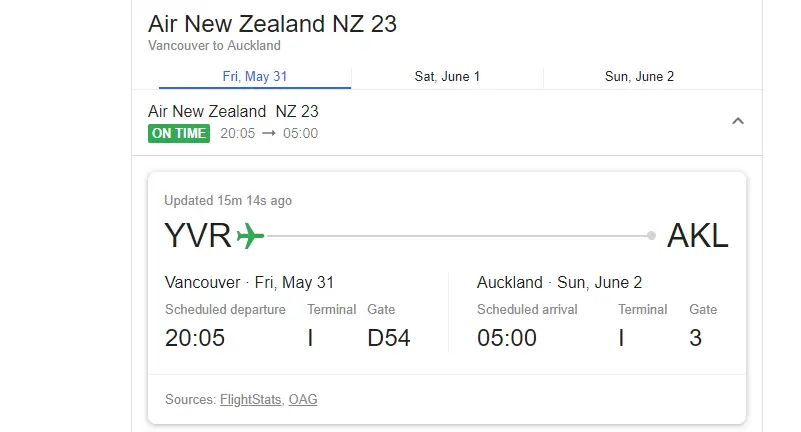
Task: Click the Updated 15m 14s ago text
Action: click(x=228, y=201)
